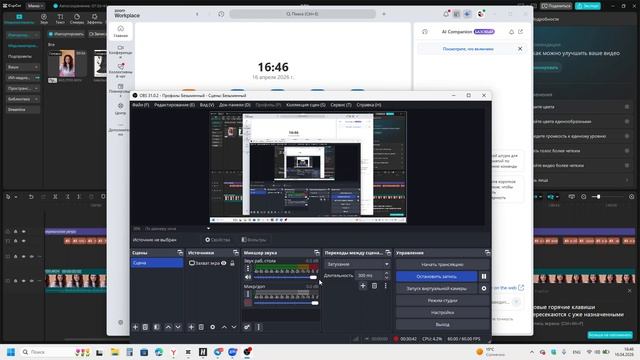Image resolution: width=640 pixels, height=360 pixels.
Task: Open Scene Collection menu in OBS
Action: pyautogui.click(x=306, y=105)
